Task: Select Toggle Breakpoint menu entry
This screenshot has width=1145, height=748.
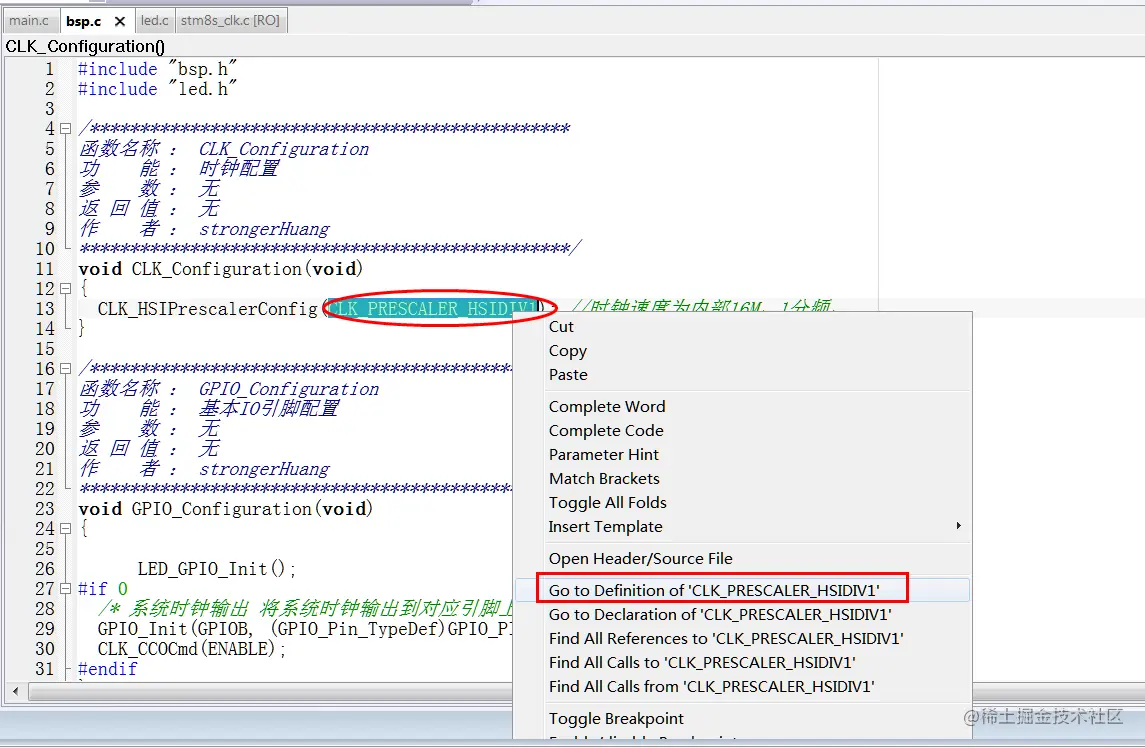Action: pos(743,719)
